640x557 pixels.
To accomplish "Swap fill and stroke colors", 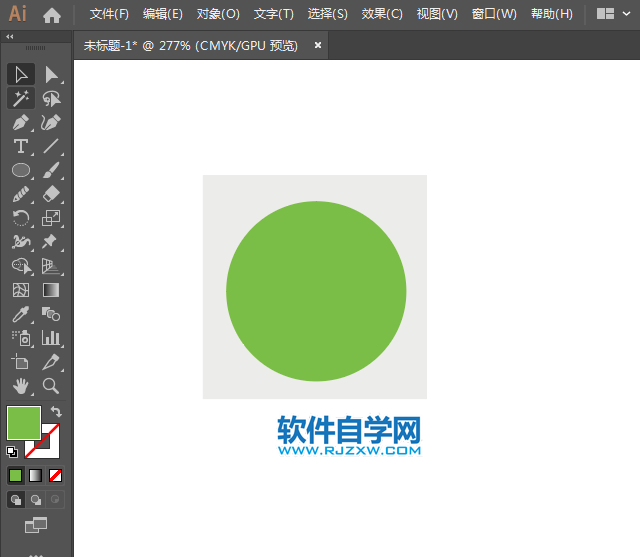I will click(x=56, y=412).
